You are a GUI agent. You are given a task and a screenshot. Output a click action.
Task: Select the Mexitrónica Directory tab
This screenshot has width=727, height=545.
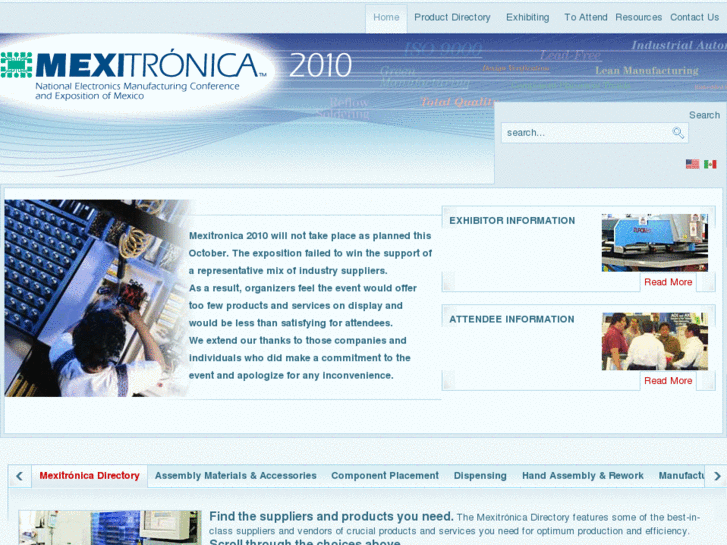click(x=89, y=476)
